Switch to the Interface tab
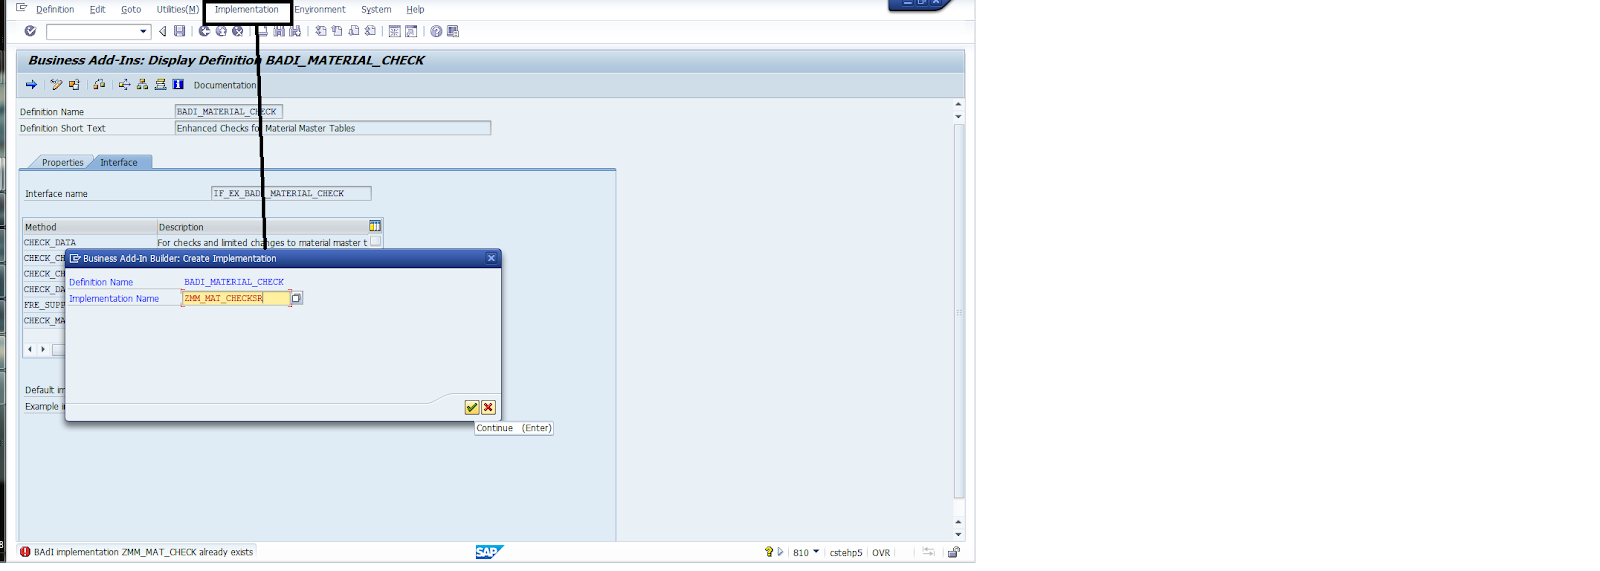Screen dimensions: 1600x571 (x=119, y=162)
